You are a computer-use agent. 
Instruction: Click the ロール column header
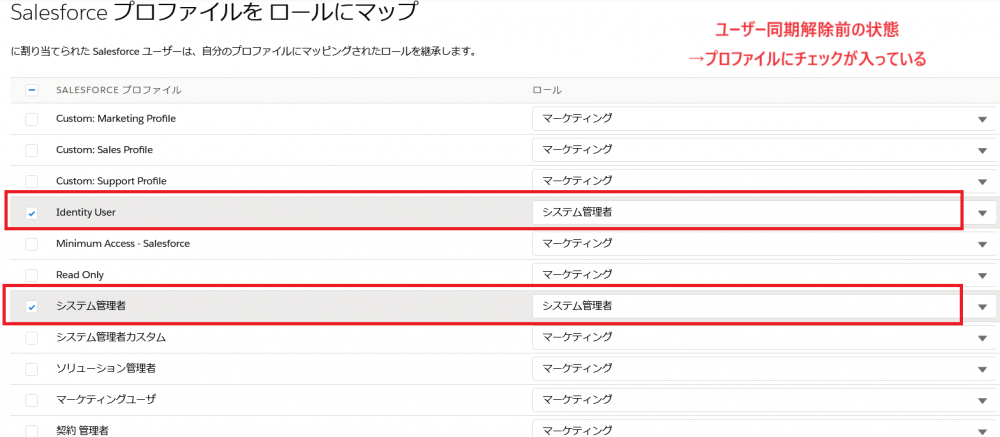point(547,91)
